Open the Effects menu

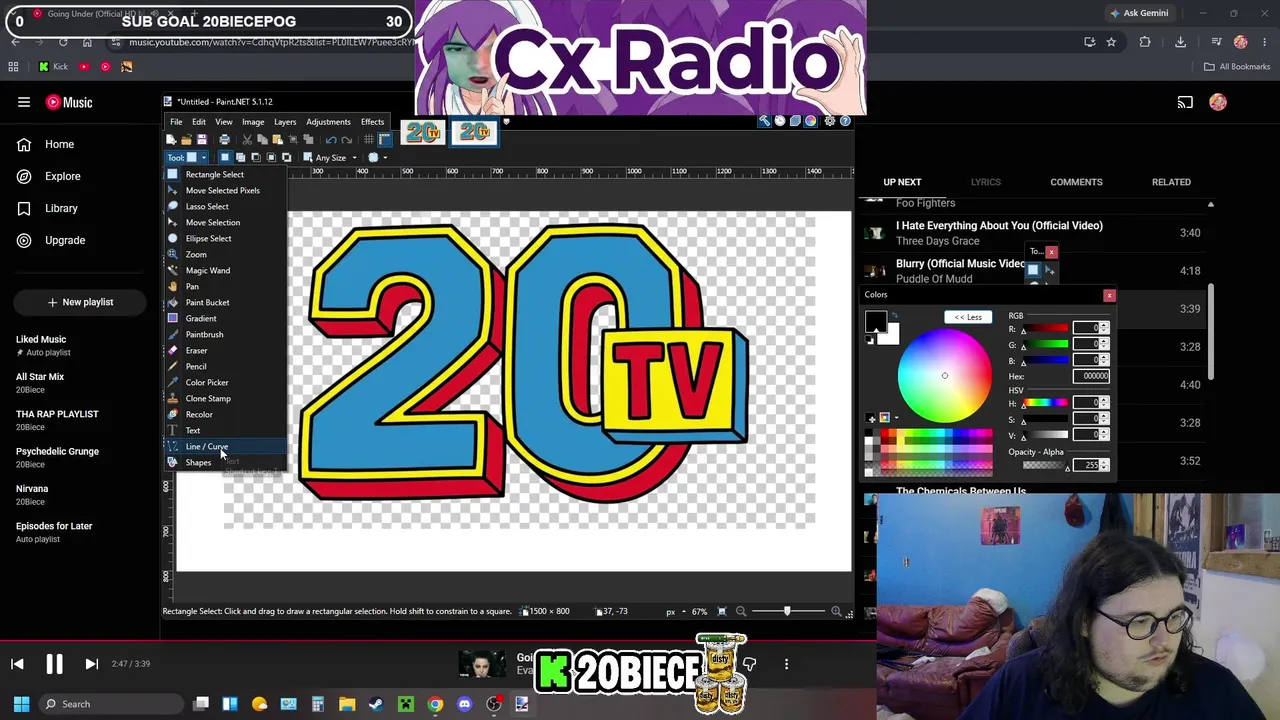372,122
